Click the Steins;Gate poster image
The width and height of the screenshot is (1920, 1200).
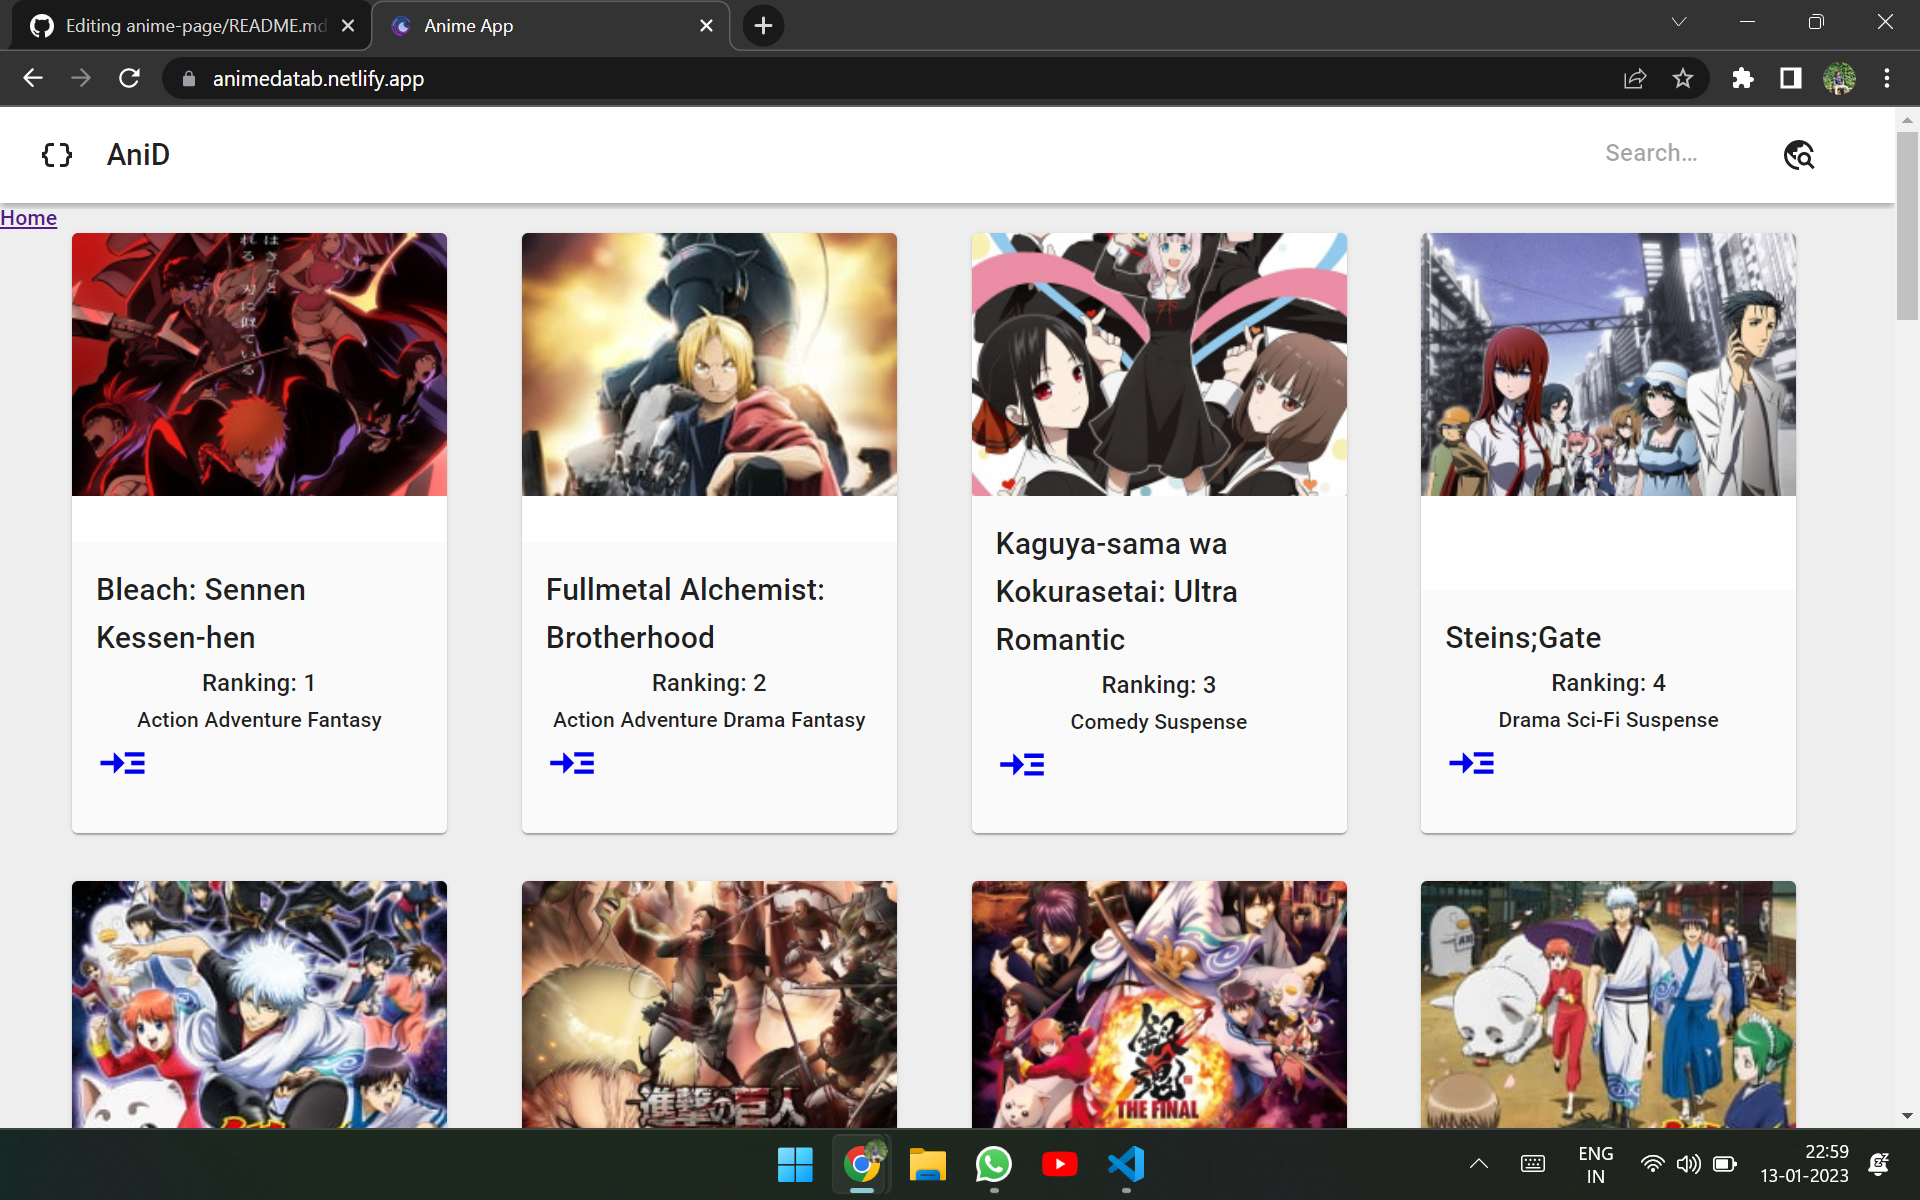click(x=1608, y=364)
